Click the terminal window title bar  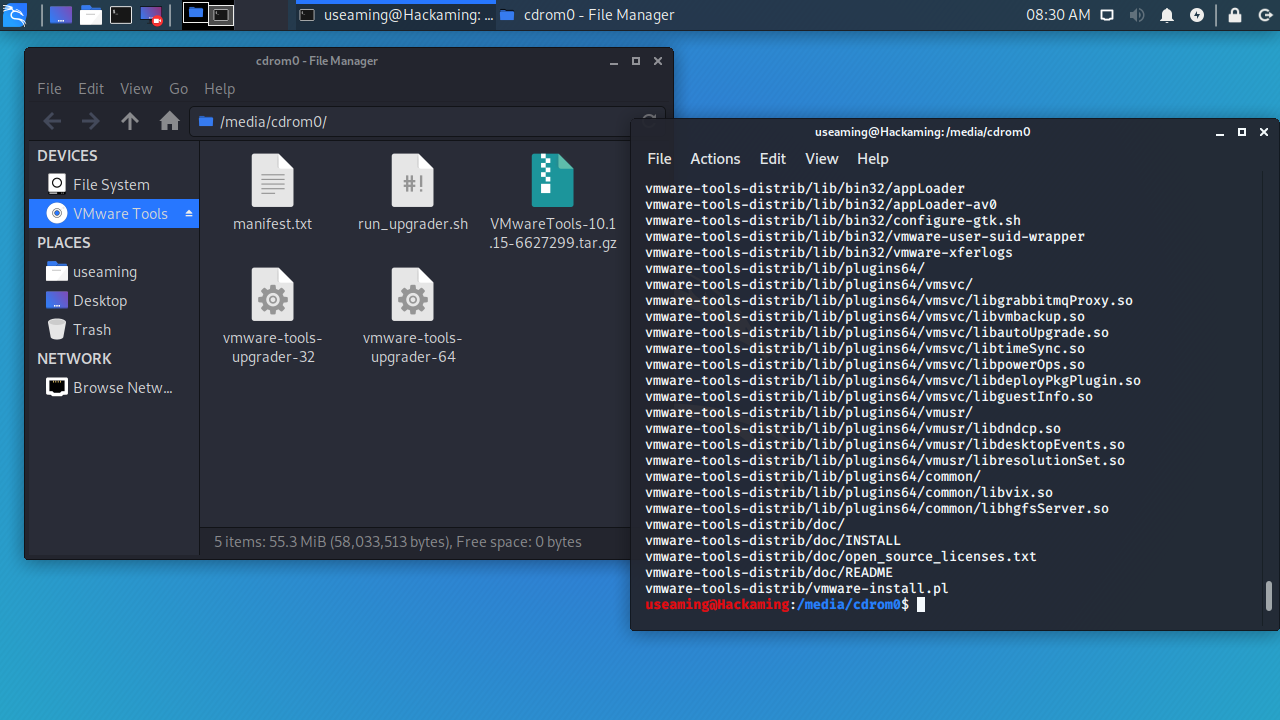[x=922, y=132]
